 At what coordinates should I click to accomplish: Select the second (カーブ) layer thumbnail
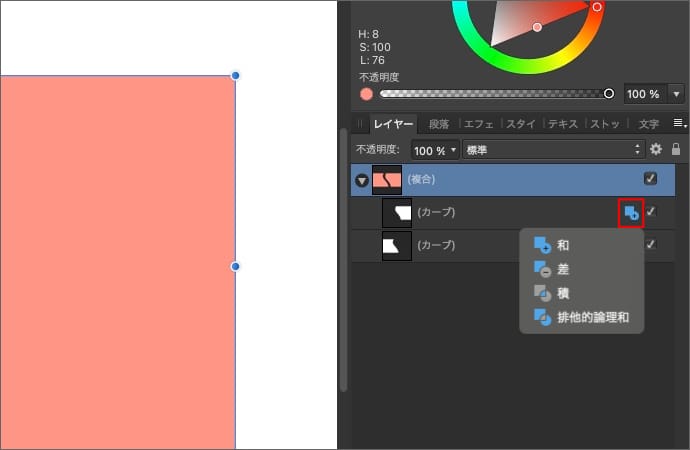[x=397, y=245]
